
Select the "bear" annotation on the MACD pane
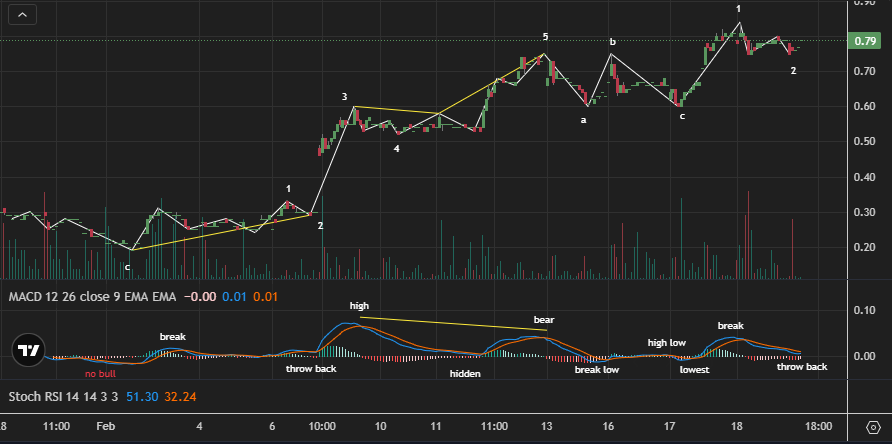click(544, 320)
